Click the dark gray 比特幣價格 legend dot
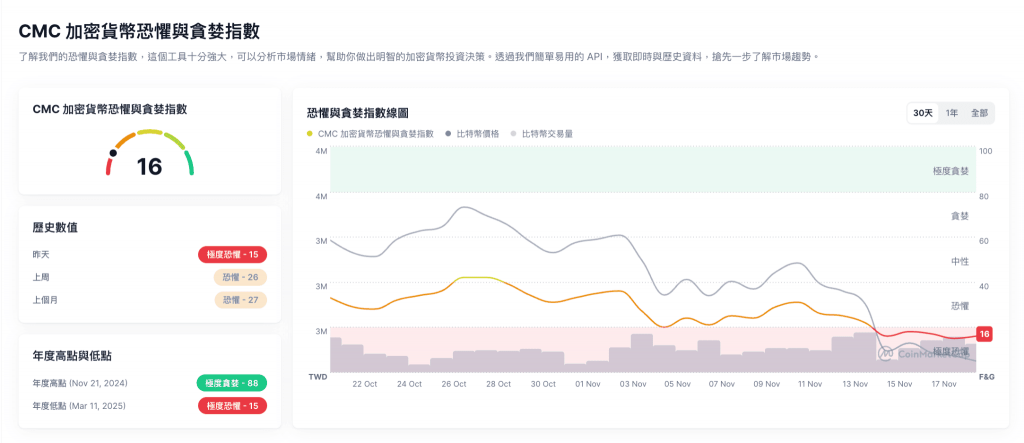 448,133
